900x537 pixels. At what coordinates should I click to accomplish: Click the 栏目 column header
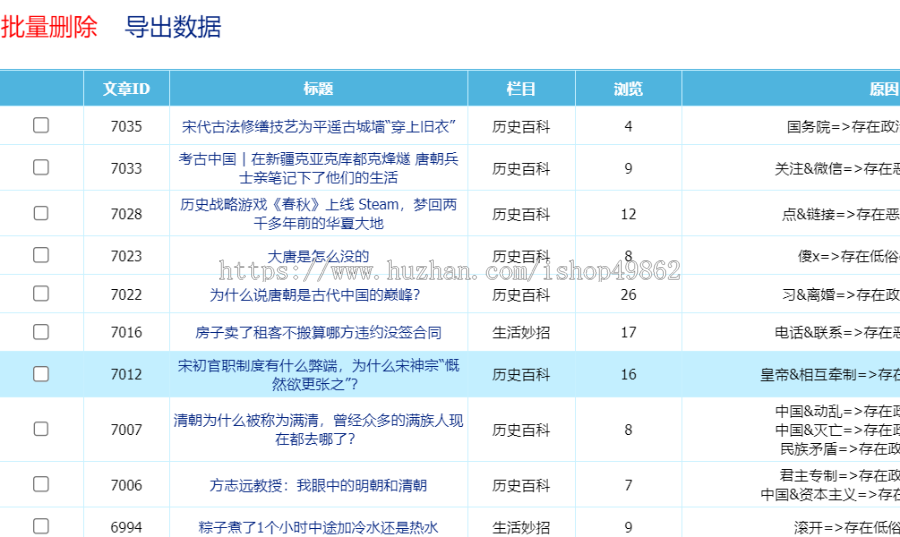(521, 88)
